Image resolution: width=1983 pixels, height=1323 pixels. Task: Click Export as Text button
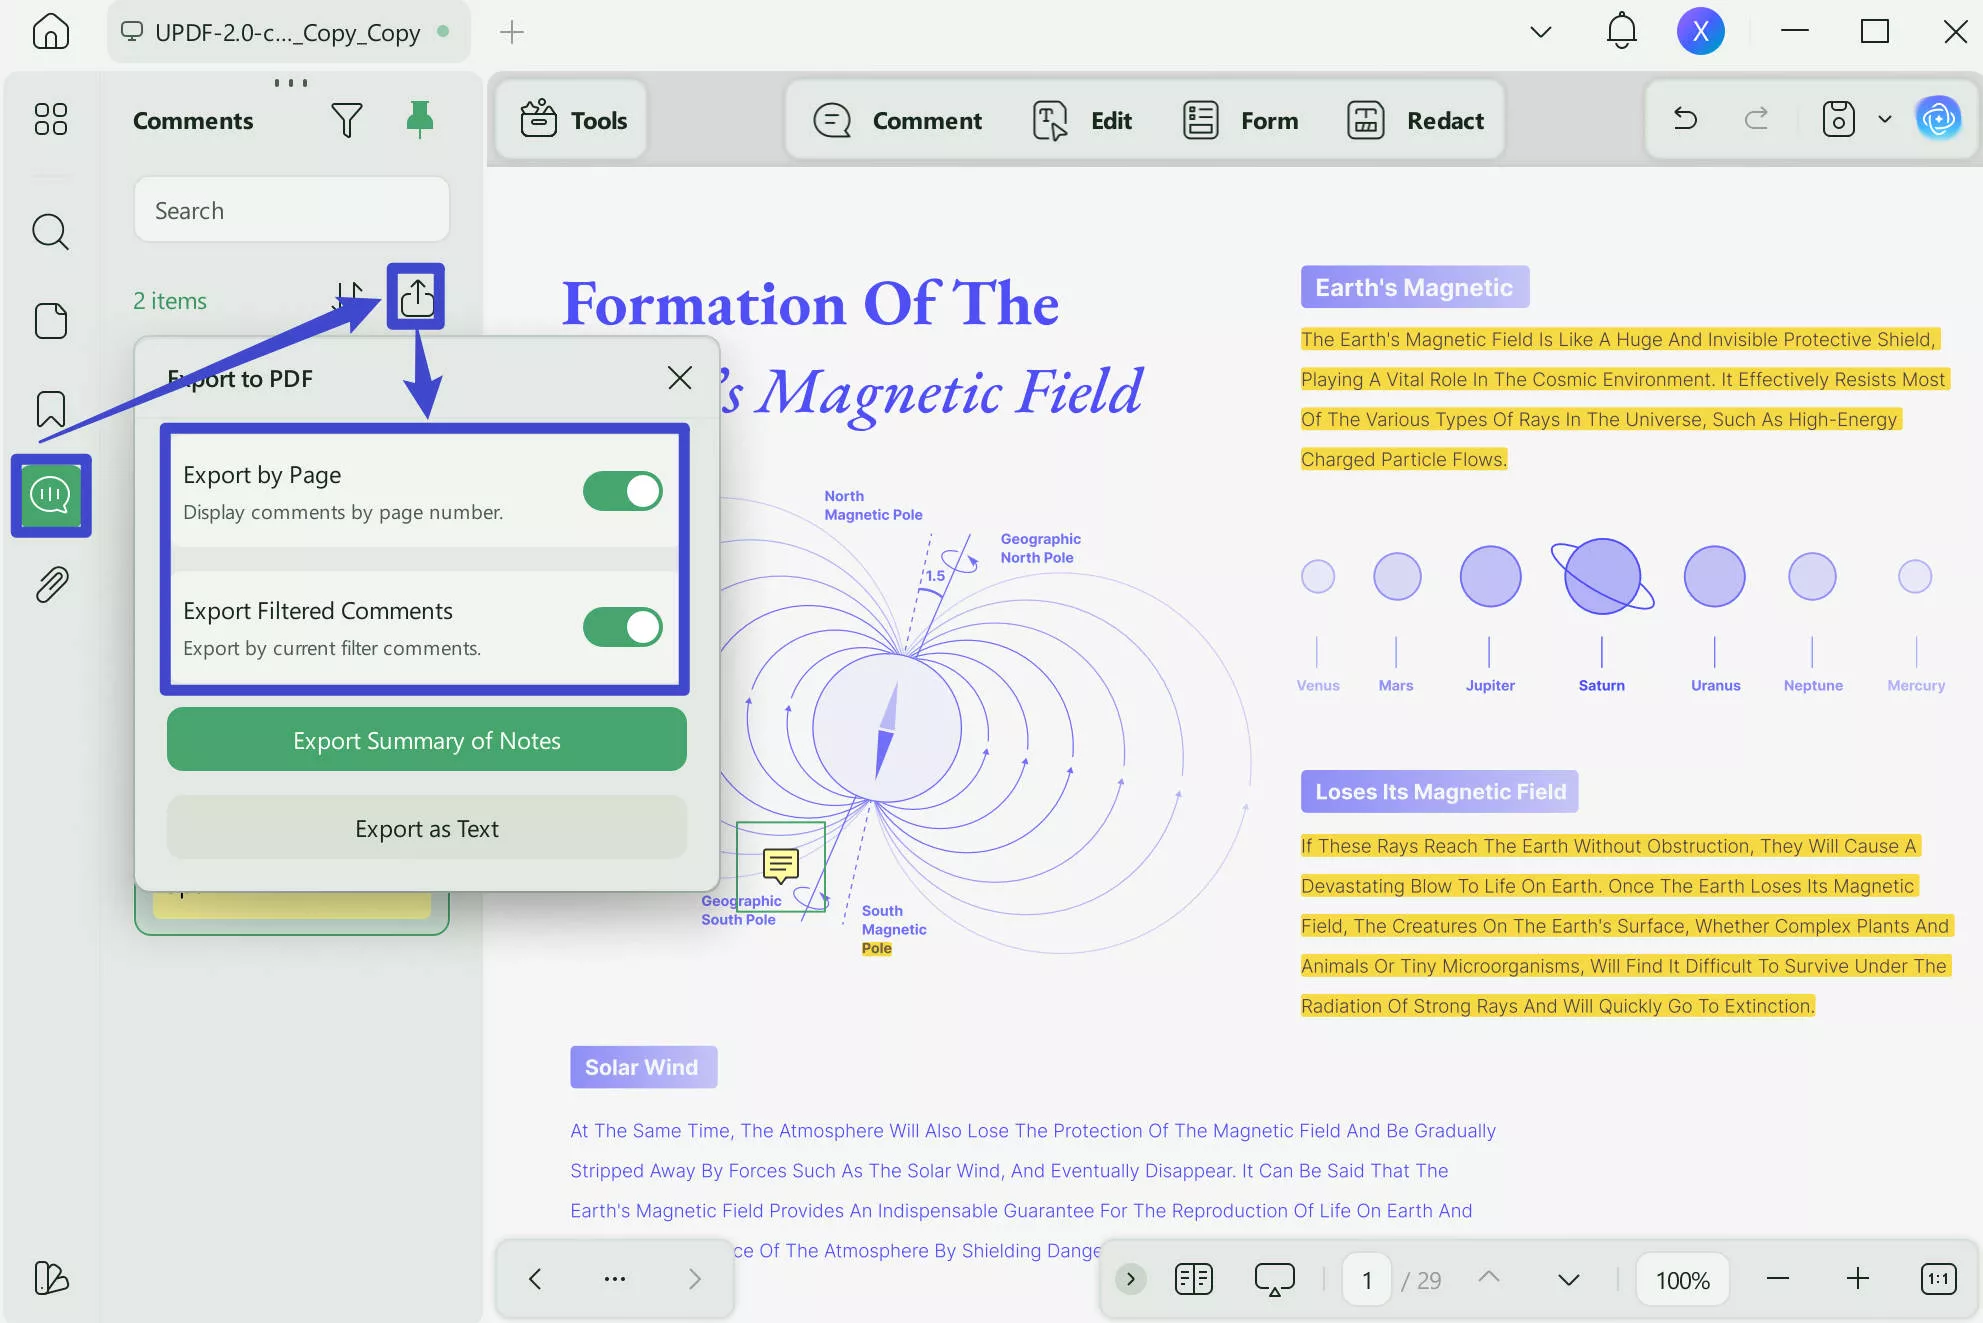pyautogui.click(x=426, y=828)
